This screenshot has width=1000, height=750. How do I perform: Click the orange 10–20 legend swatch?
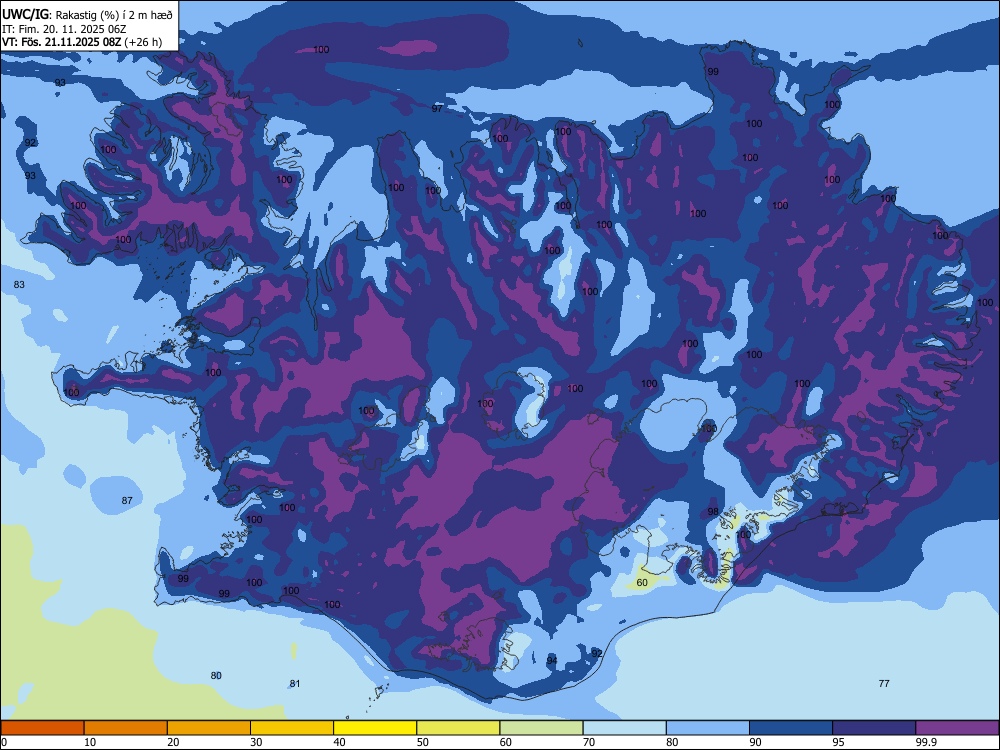pos(126,728)
